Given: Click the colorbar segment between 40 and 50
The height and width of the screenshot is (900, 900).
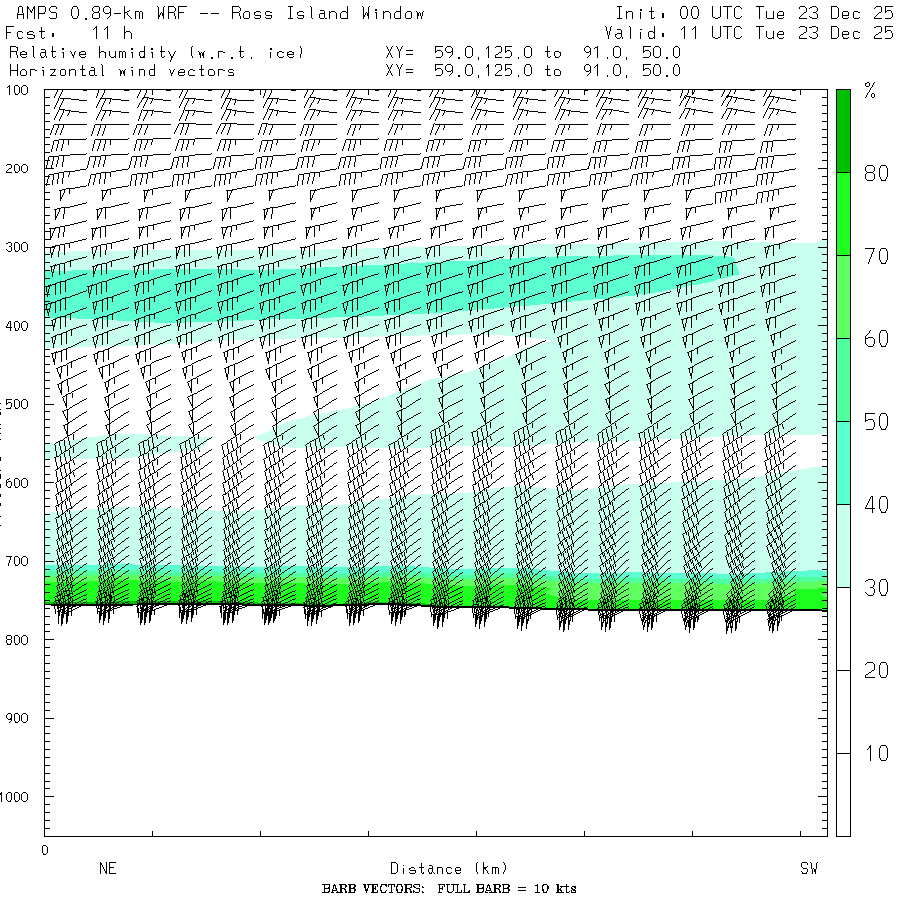Looking at the screenshot, I should coord(843,462).
